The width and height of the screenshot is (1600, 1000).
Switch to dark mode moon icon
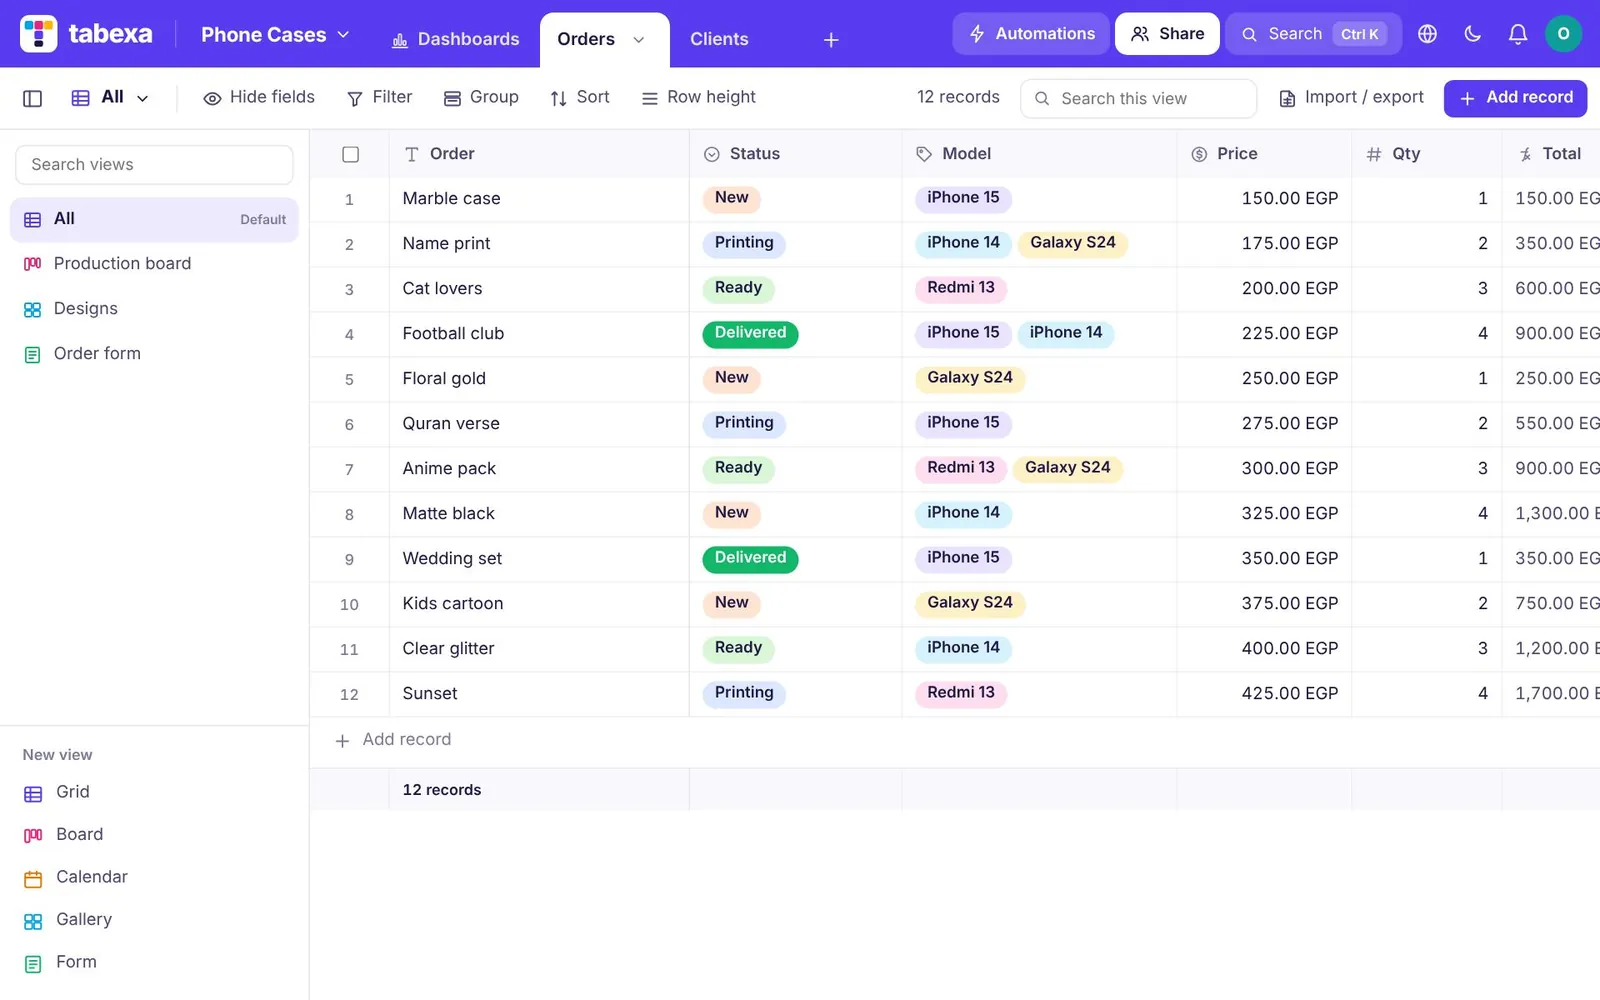click(1472, 34)
